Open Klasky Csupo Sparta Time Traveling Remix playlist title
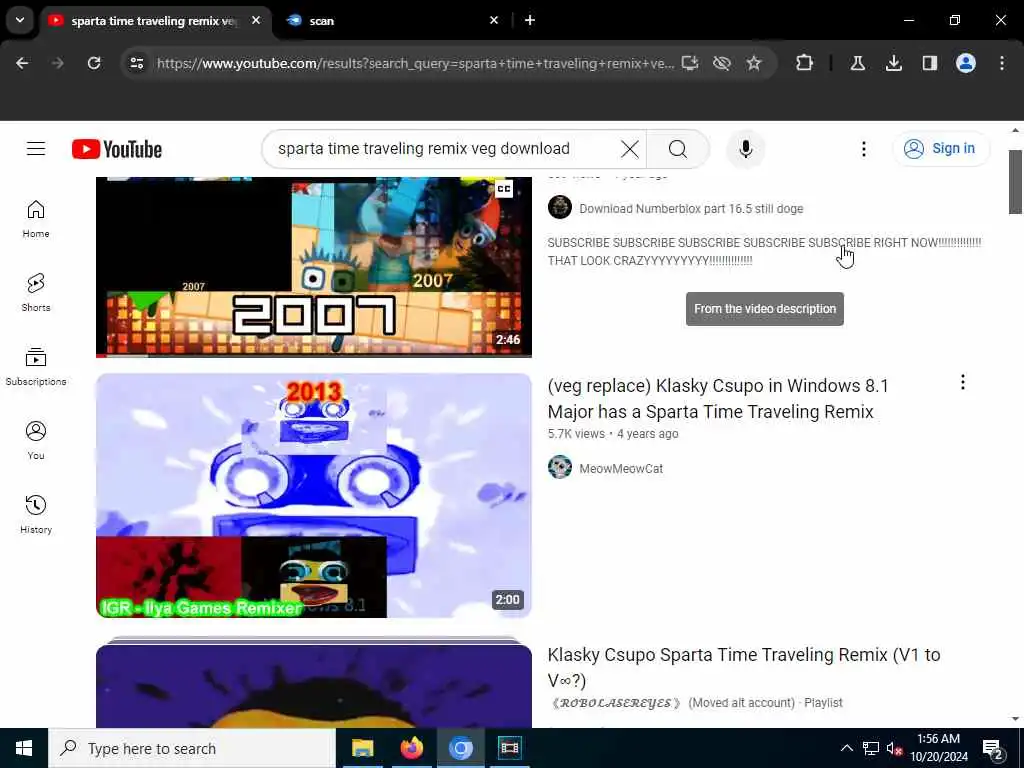The width and height of the screenshot is (1024, 768). [743, 667]
